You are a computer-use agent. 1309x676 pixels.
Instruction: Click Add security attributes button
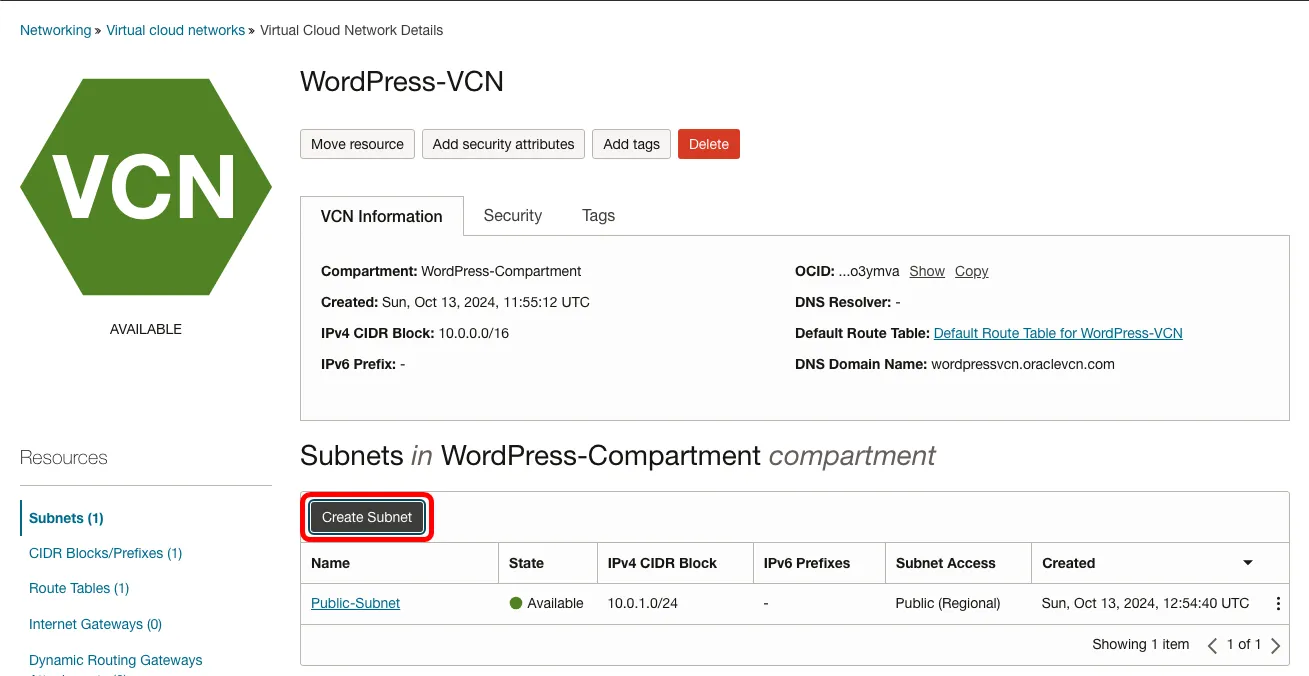503,144
